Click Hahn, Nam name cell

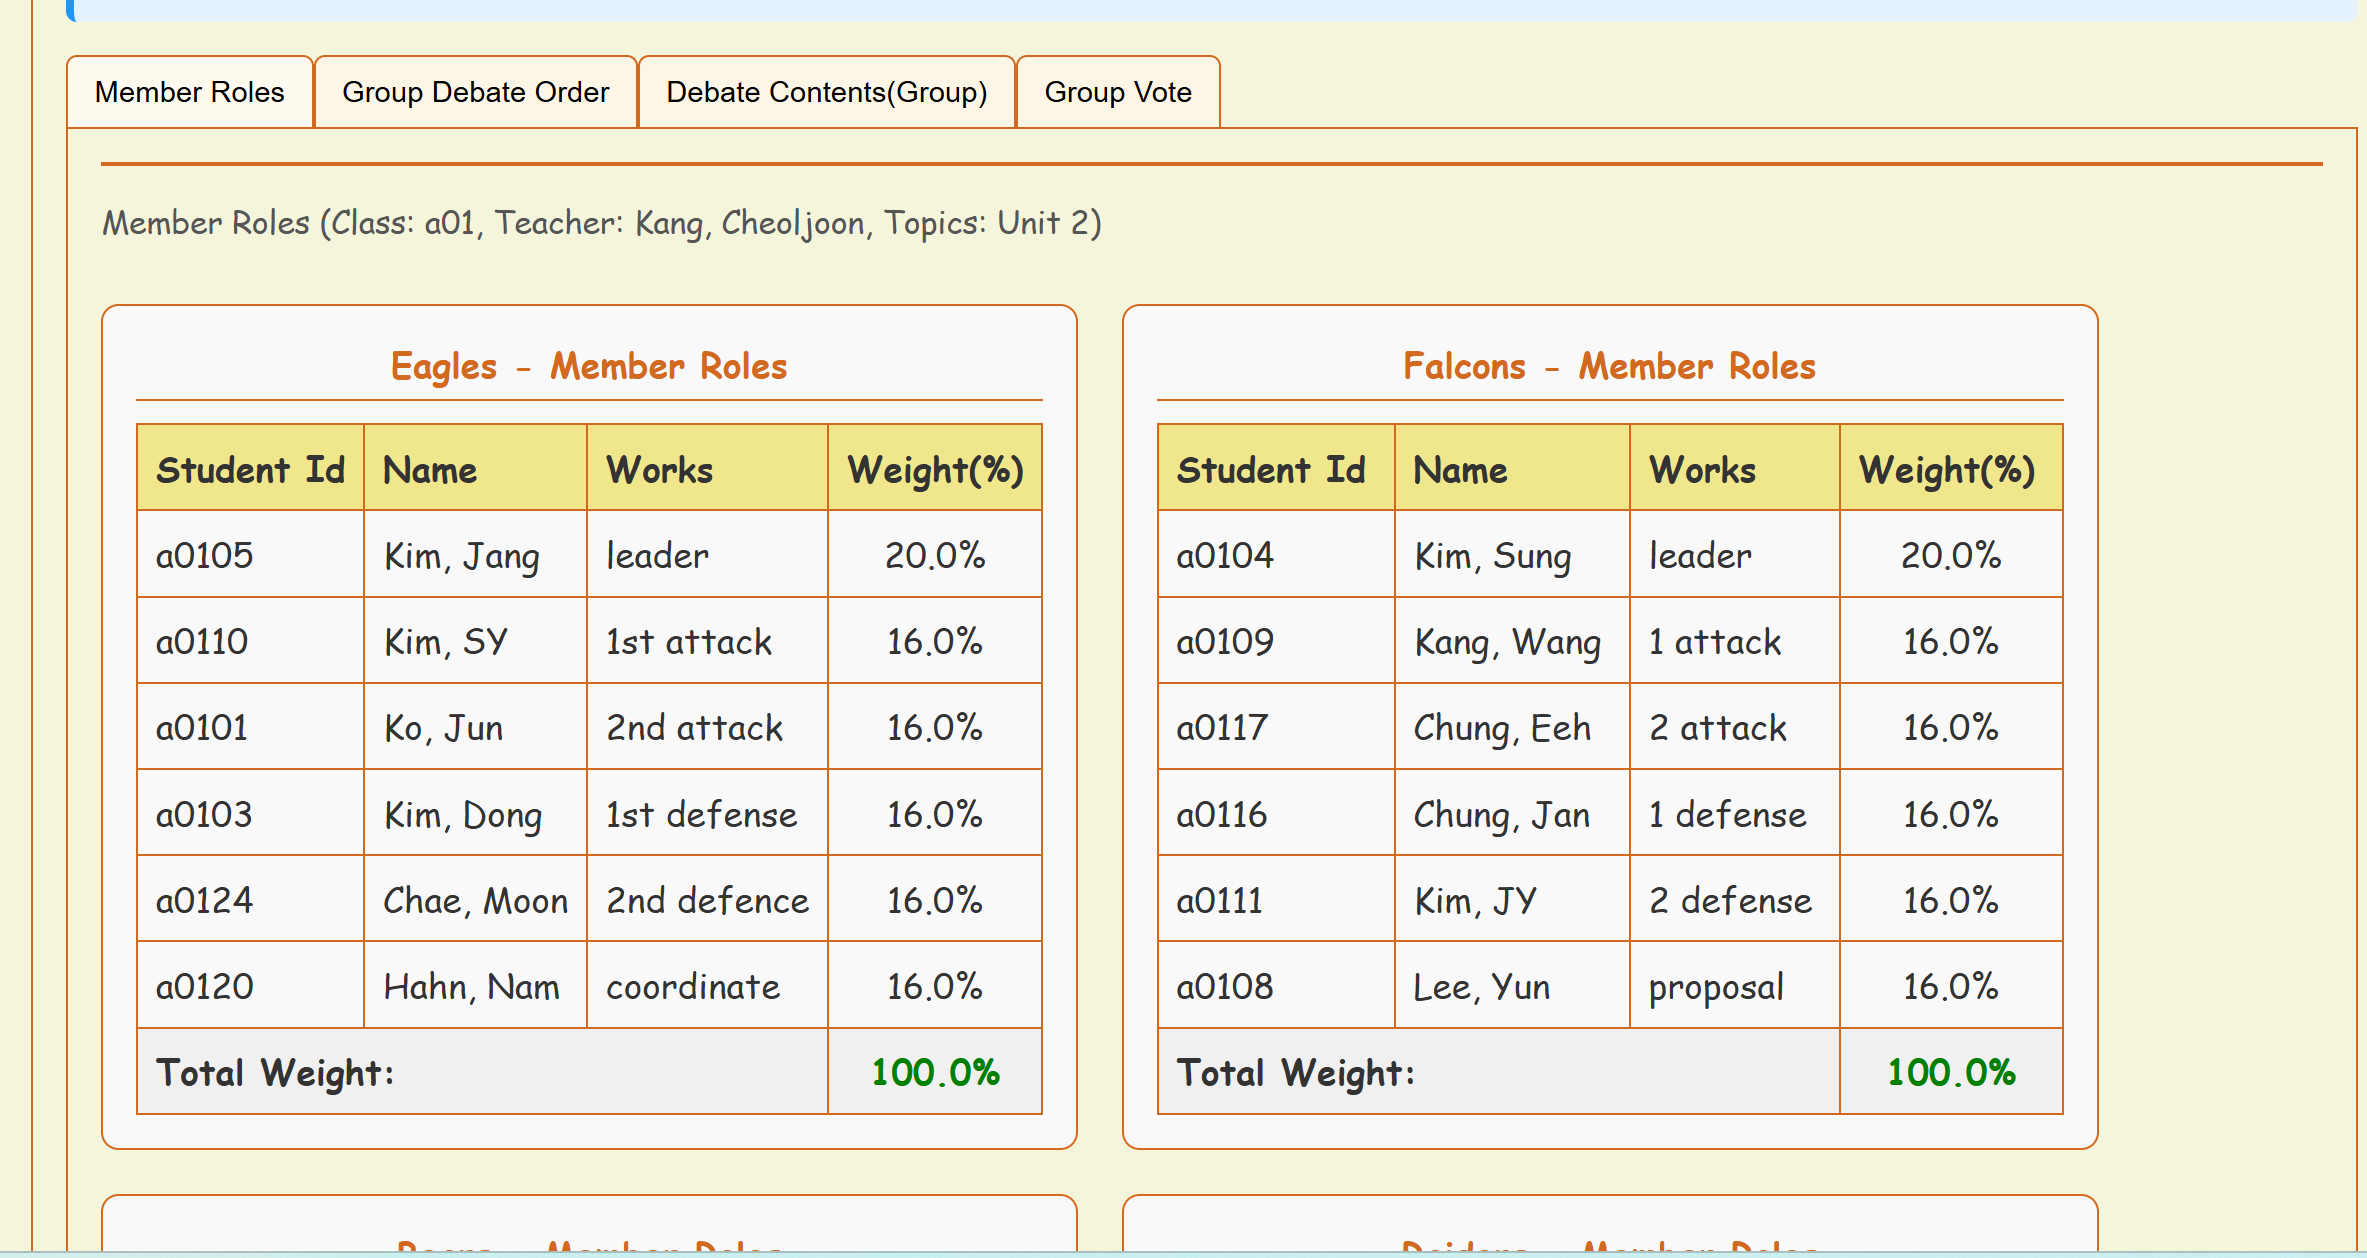pyautogui.click(x=471, y=986)
